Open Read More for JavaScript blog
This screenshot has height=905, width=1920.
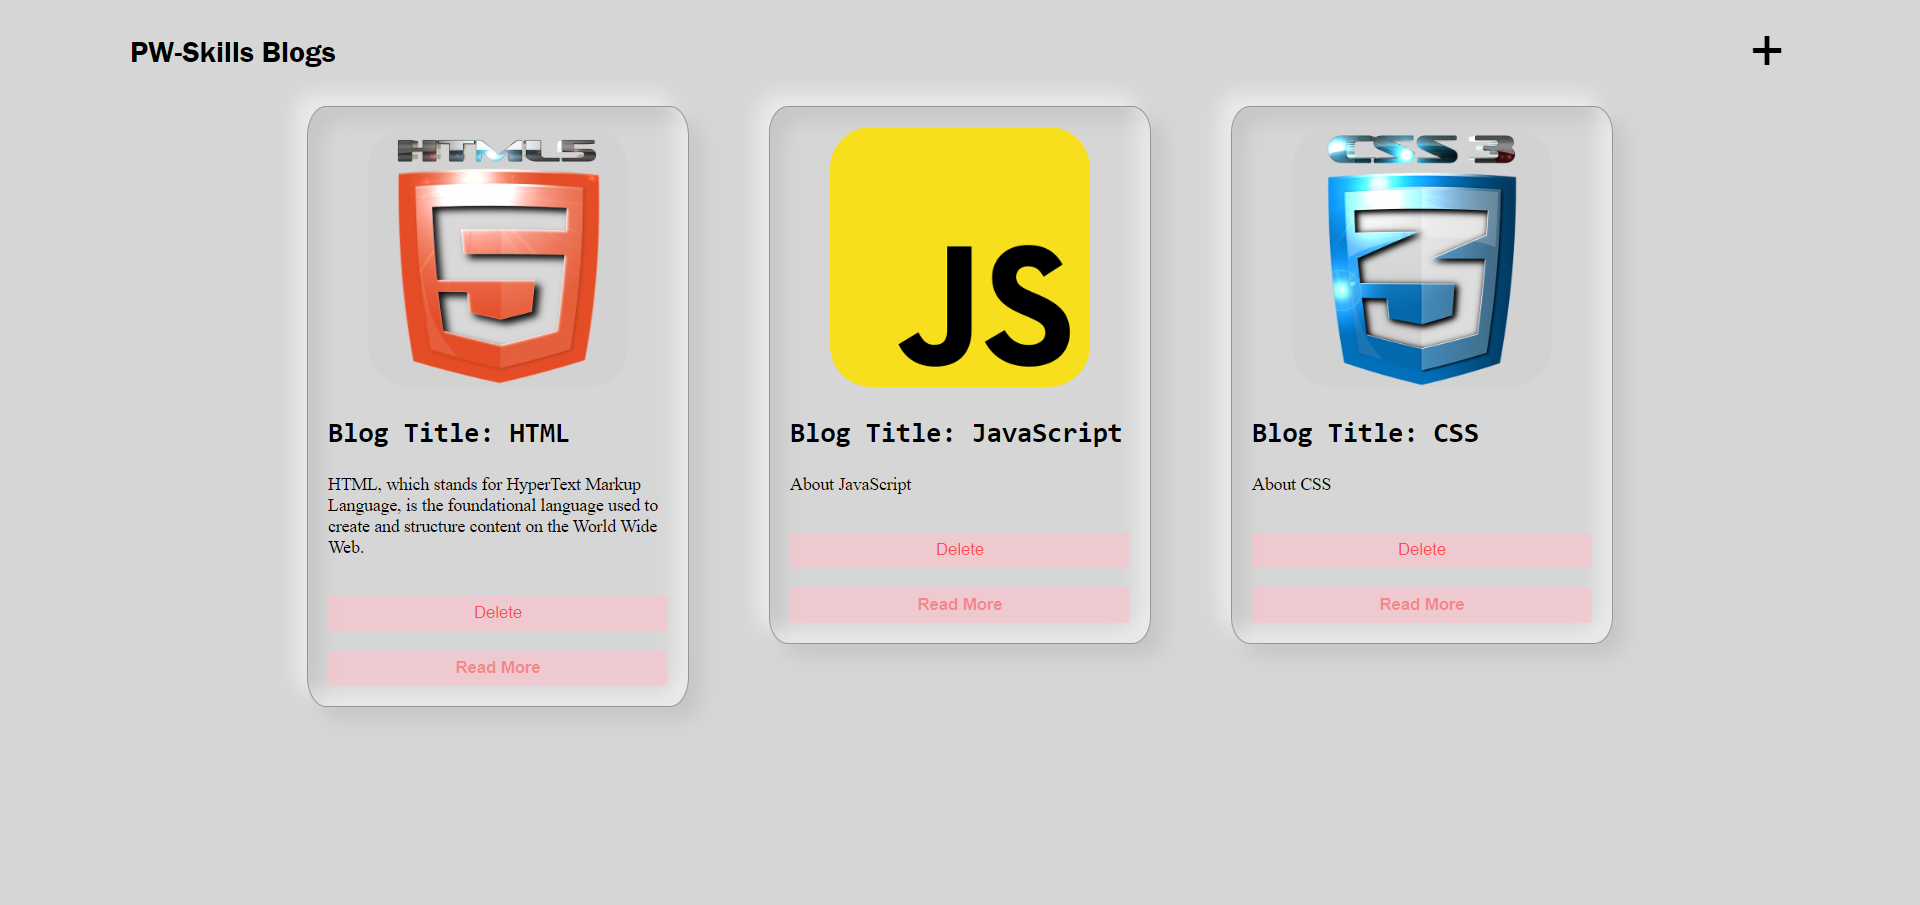click(959, 604)
